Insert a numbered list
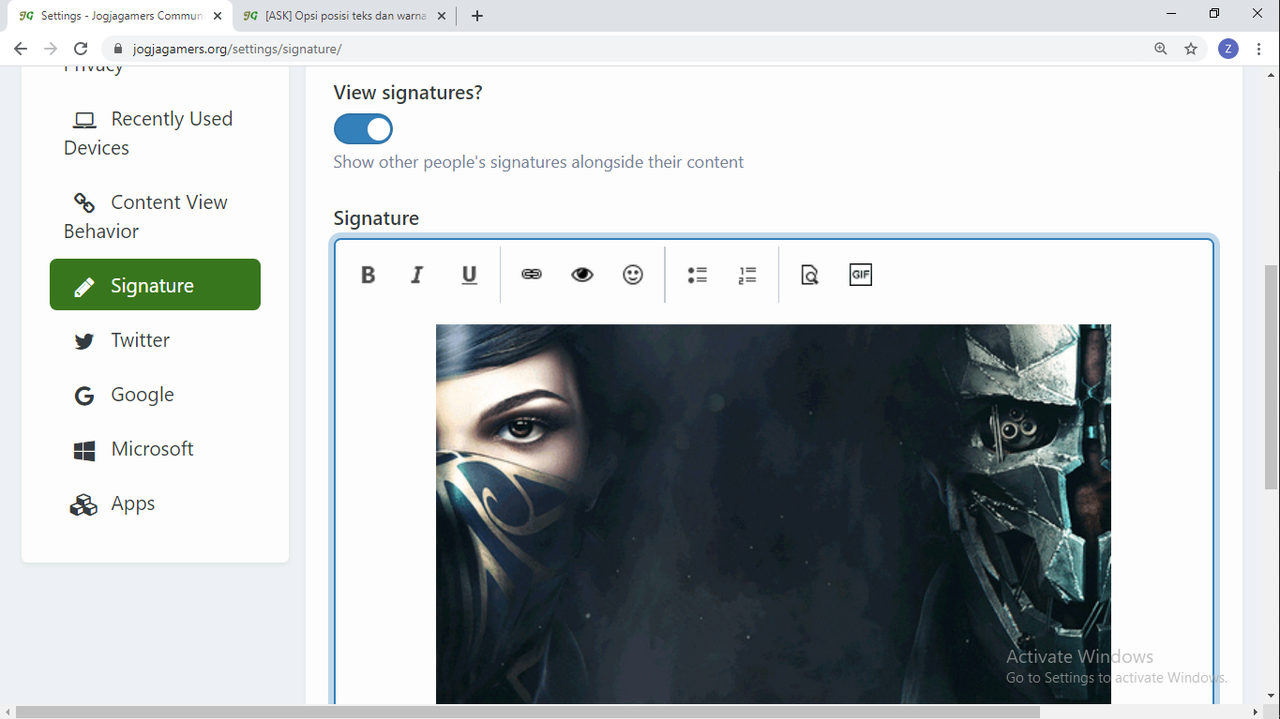The width and height of the screenshot is (1280, 719). [747, 275]
